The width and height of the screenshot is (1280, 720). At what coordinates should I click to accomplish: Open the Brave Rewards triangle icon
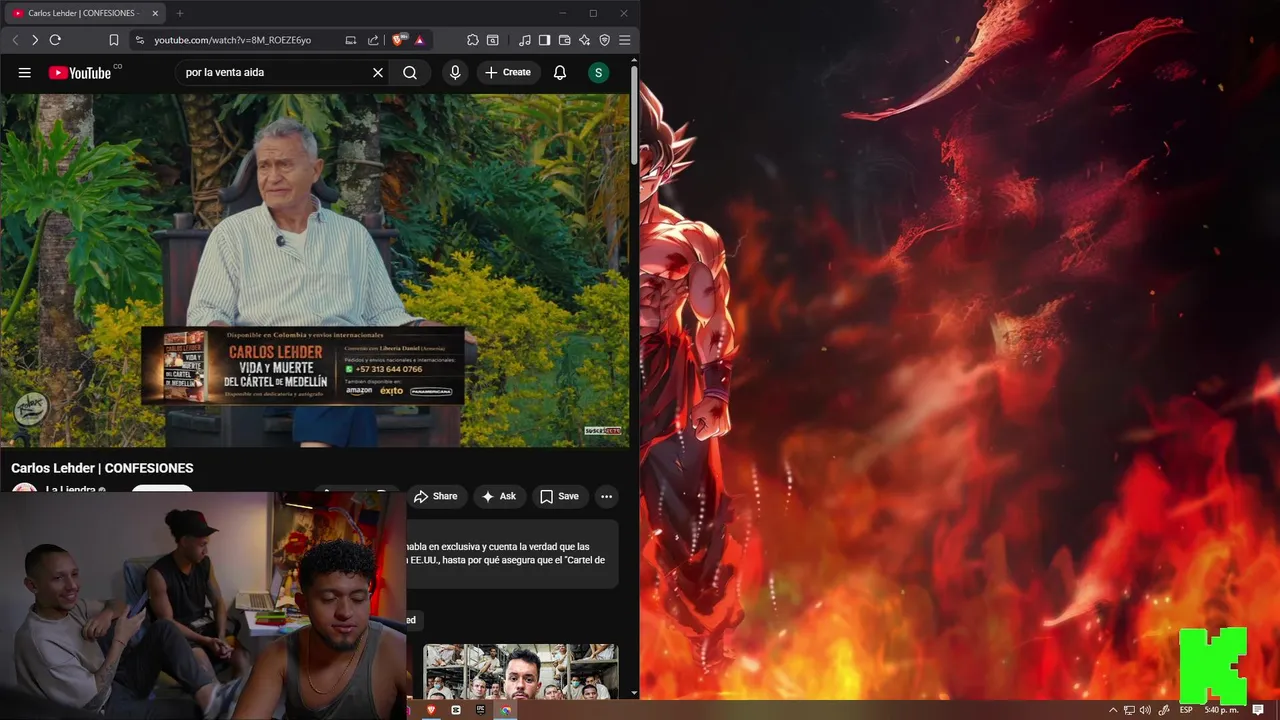click(419, 40)
